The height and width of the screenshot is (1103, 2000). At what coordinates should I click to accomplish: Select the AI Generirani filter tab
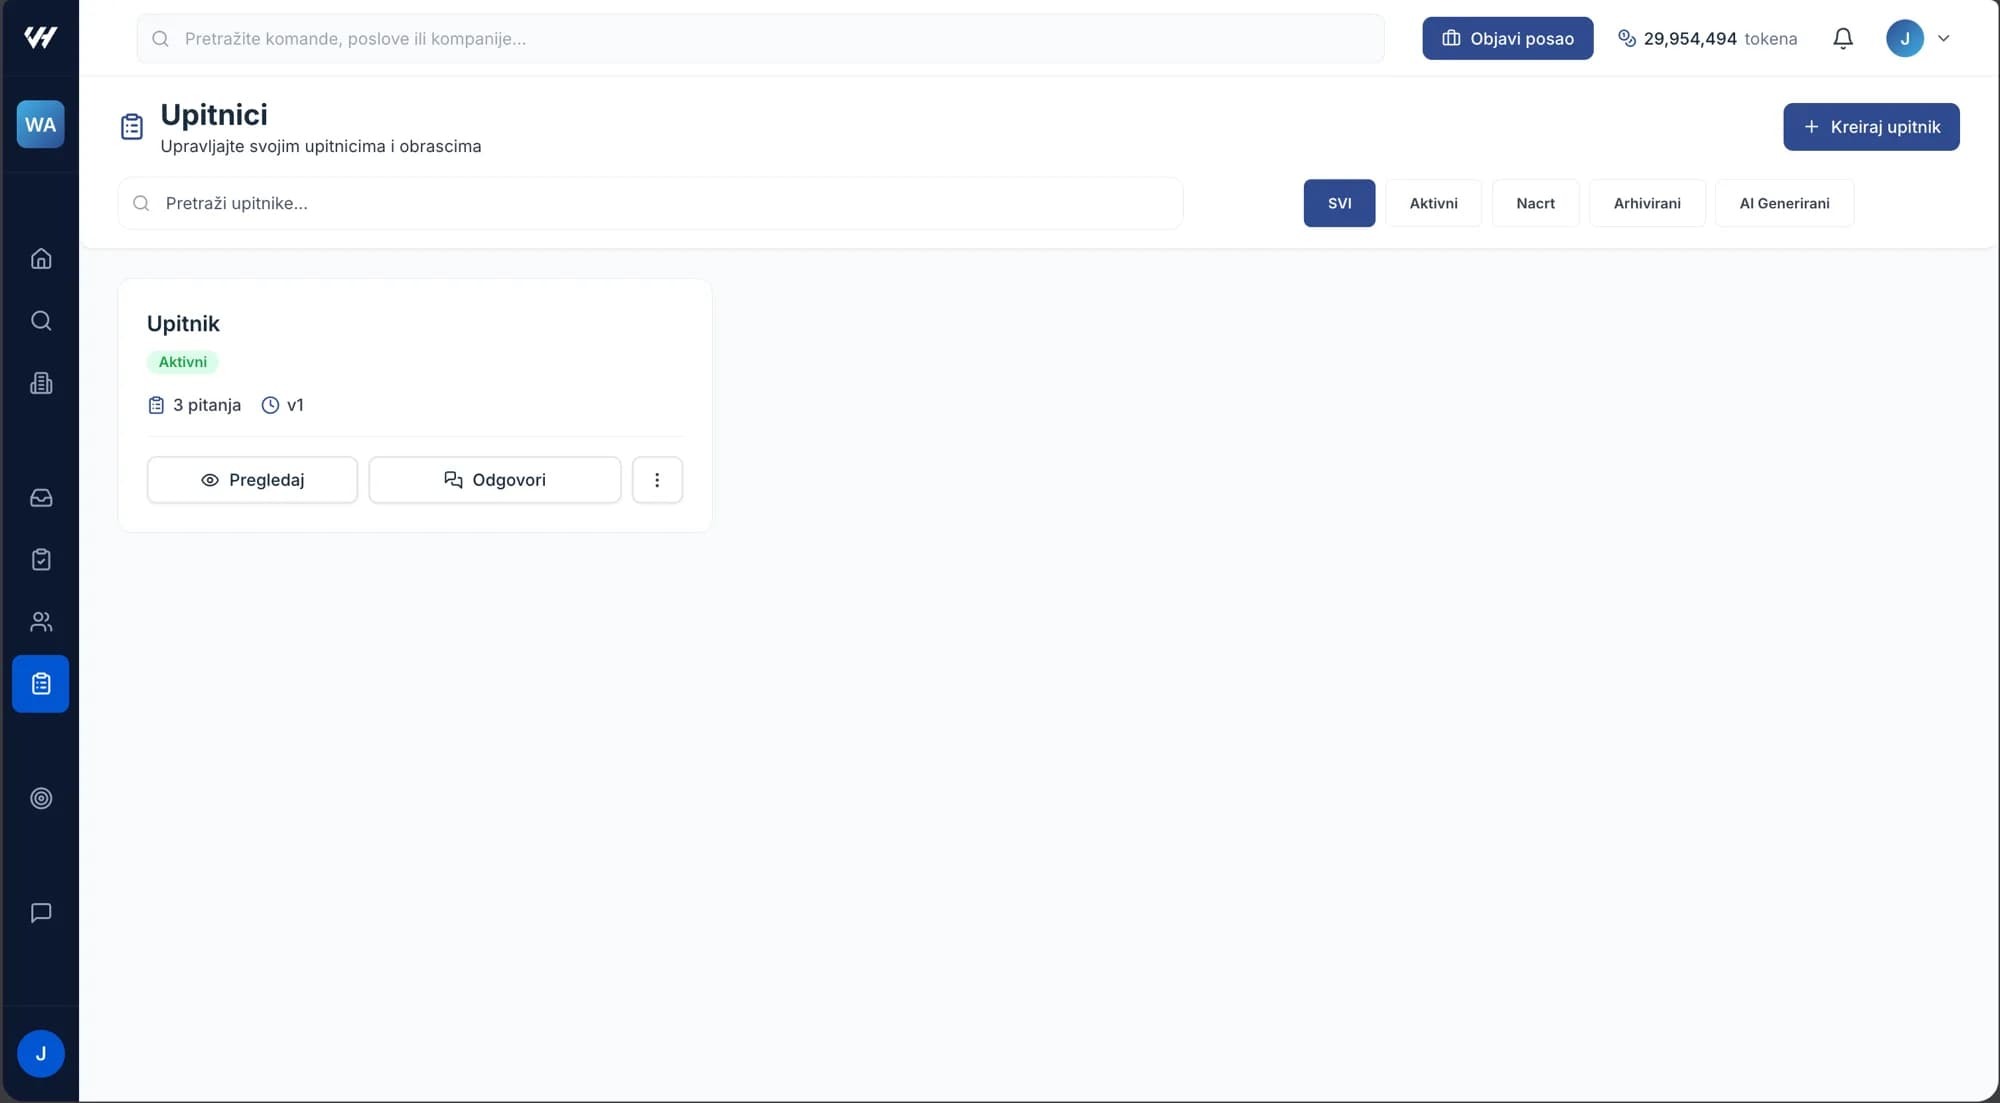(1784, 203)
